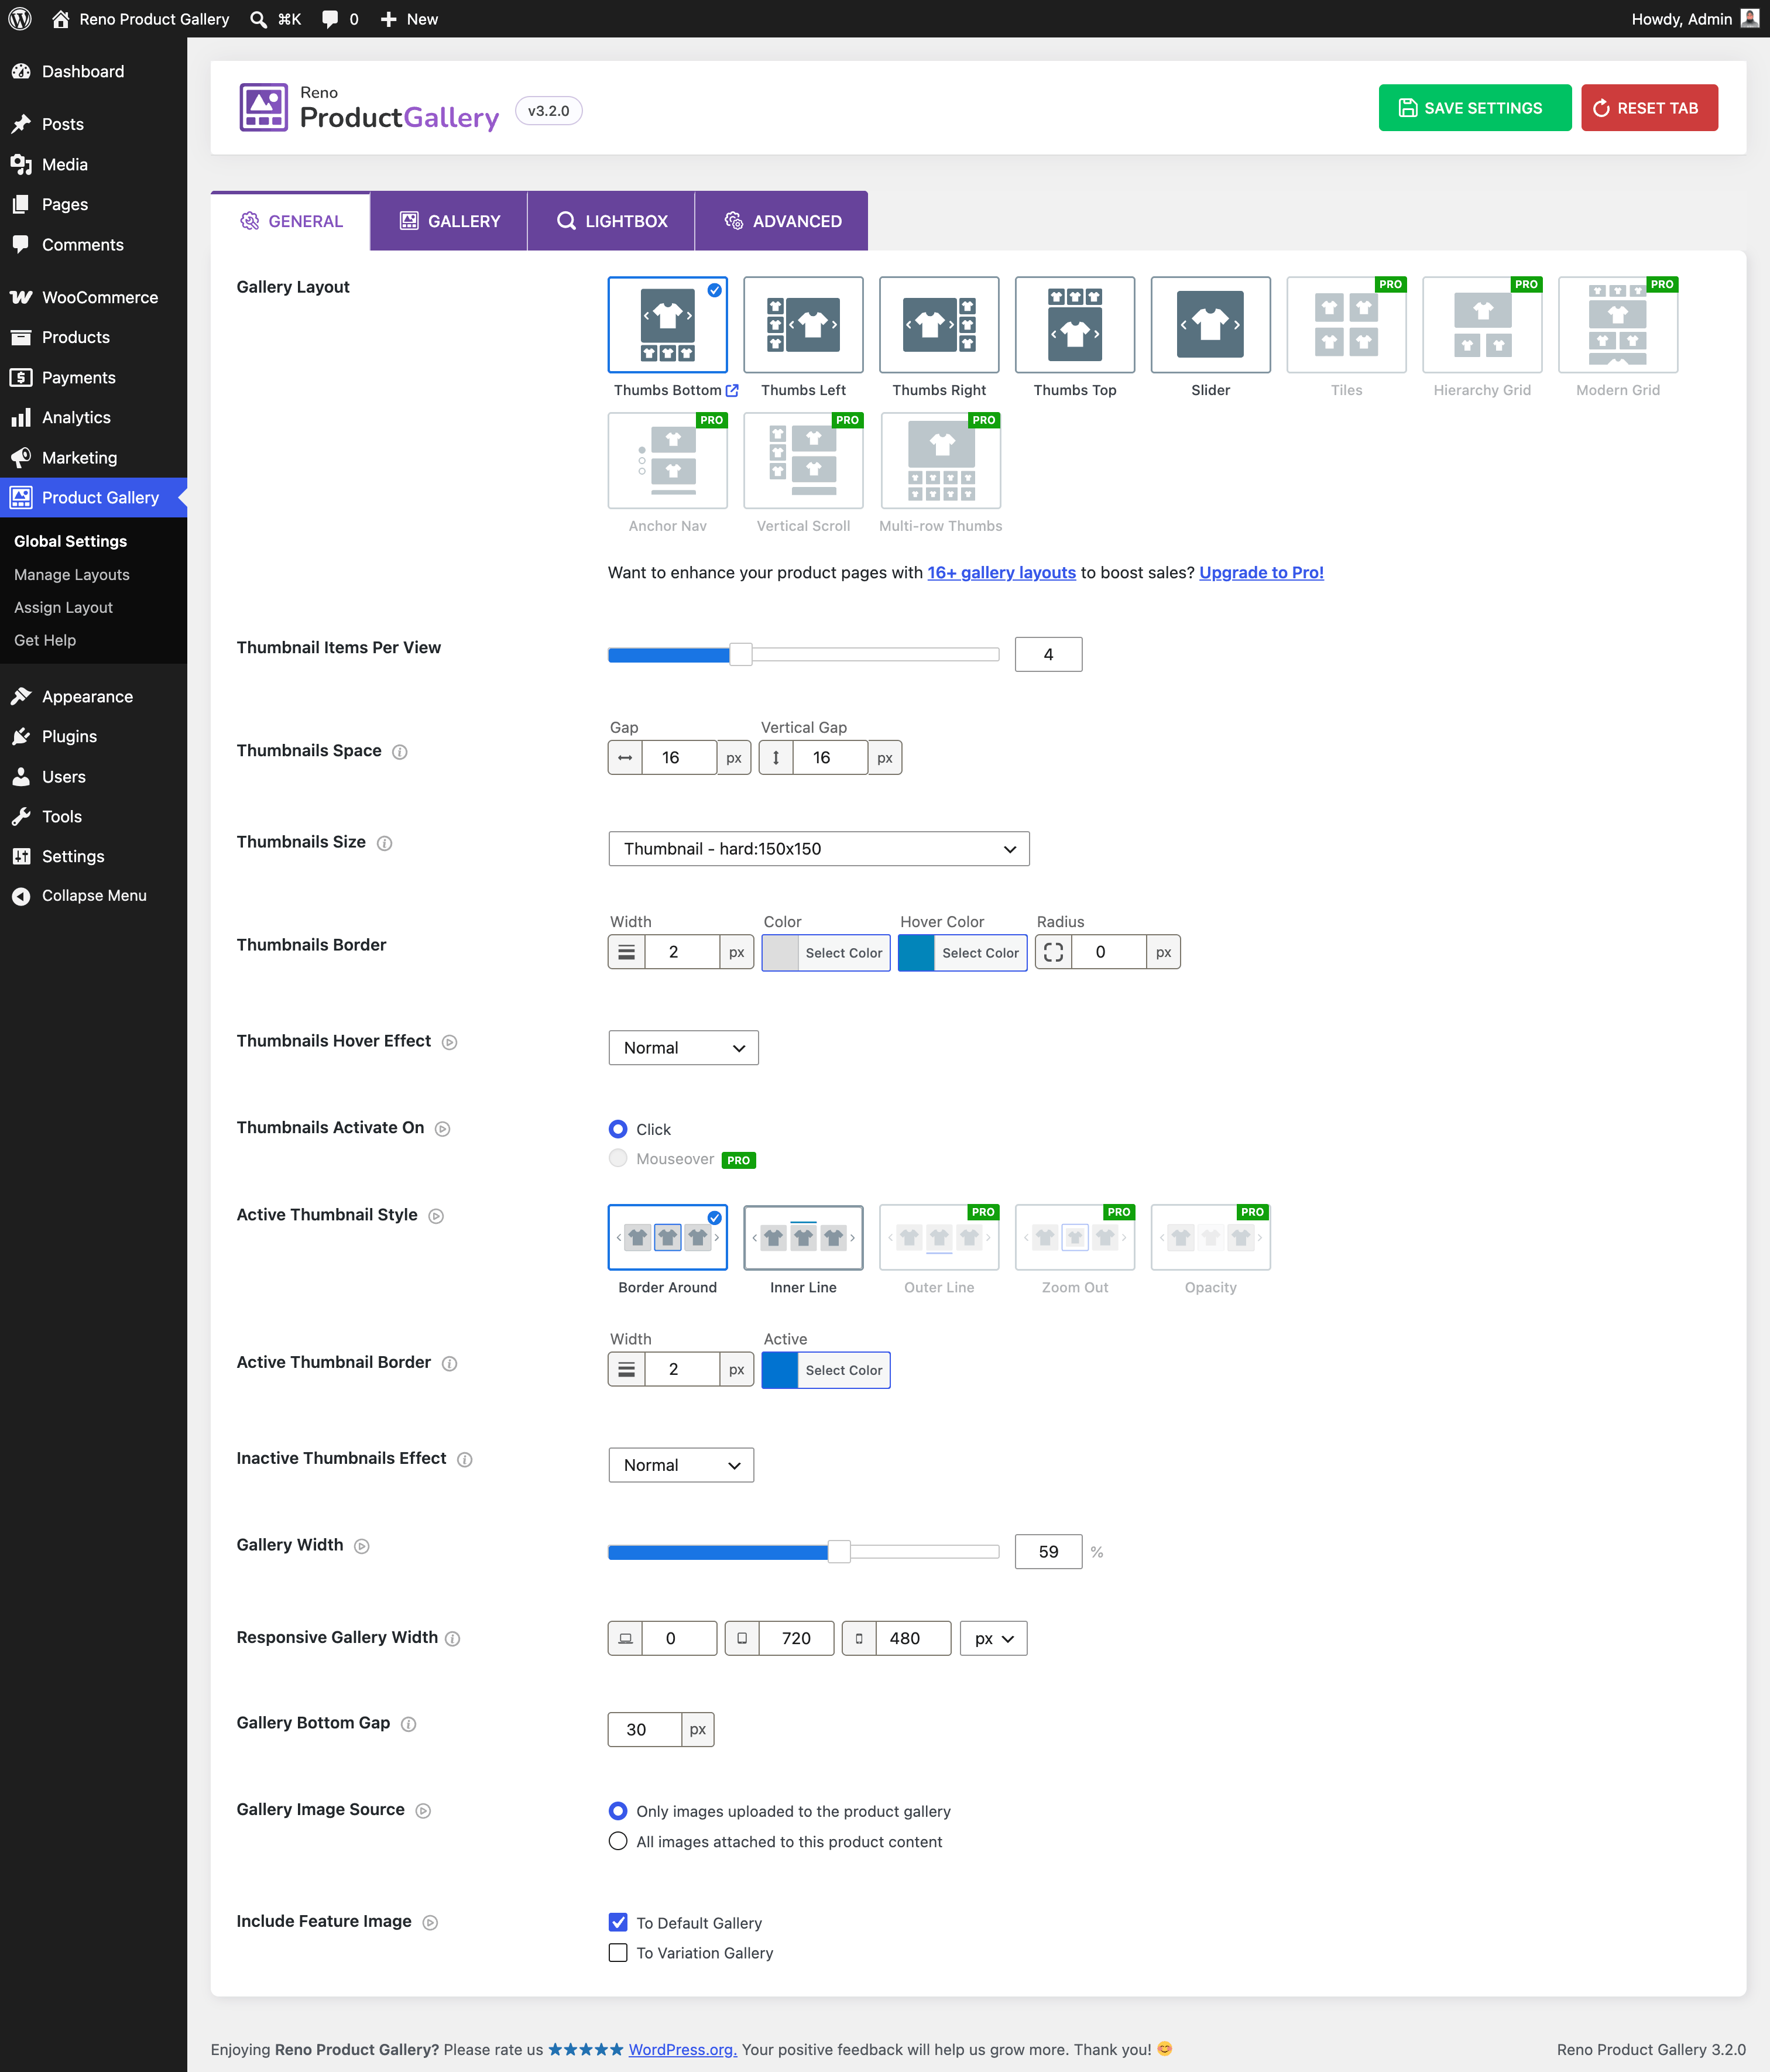Open the New content menu in admin bar
The height and width of the screenshot is (2072, 1770).
(x=409, y=19)
